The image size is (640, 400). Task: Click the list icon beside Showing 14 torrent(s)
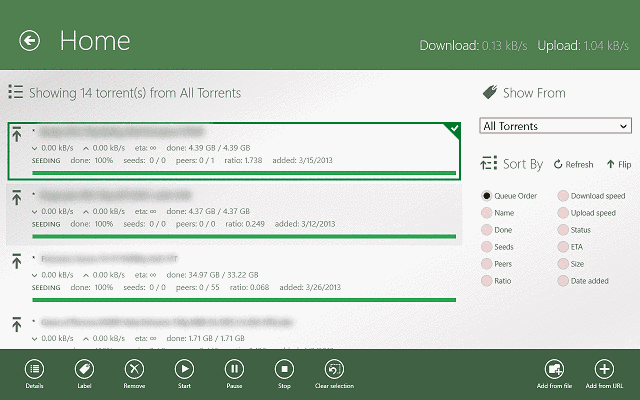(x=16, y=92)
